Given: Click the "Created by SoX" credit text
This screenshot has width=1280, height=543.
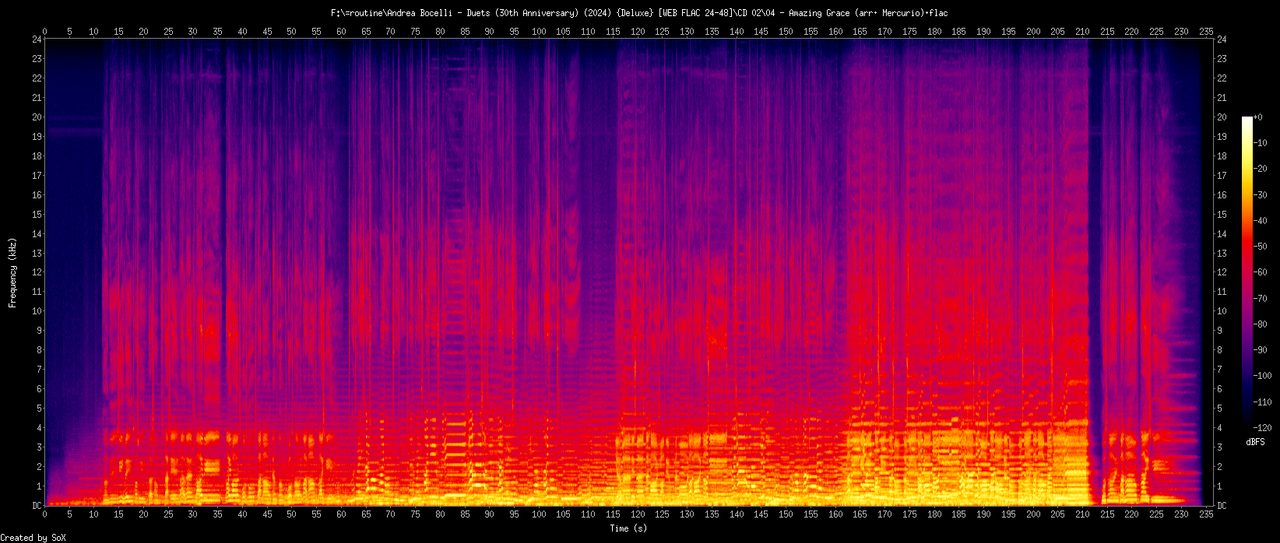Looking at the screenshot, I should coord(34,538).
